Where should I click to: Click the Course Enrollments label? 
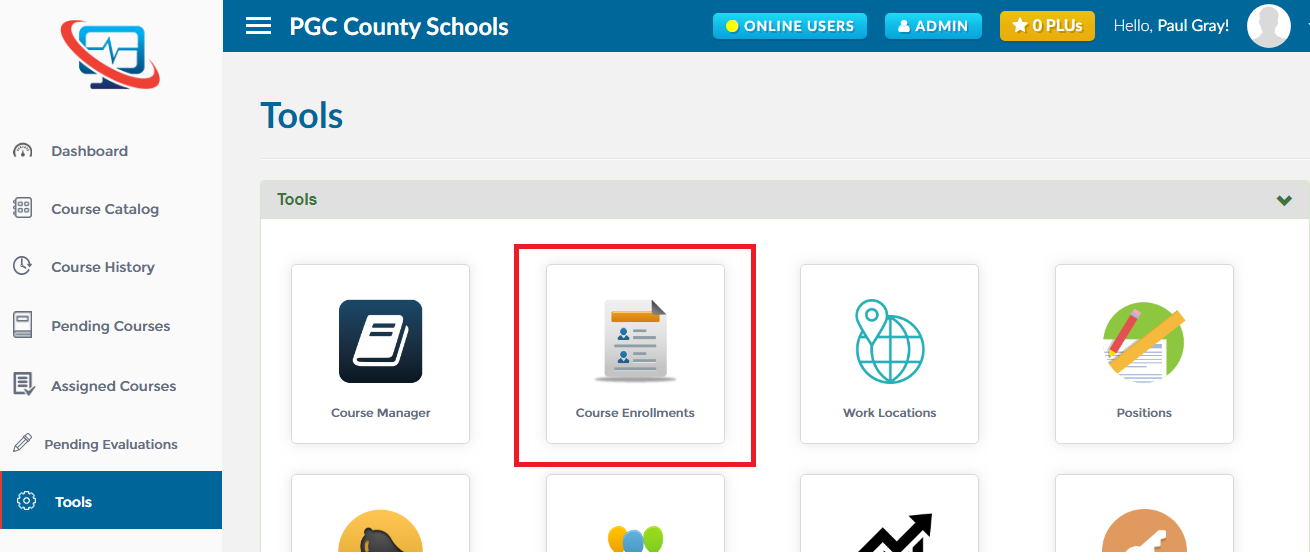coord(635,413)
